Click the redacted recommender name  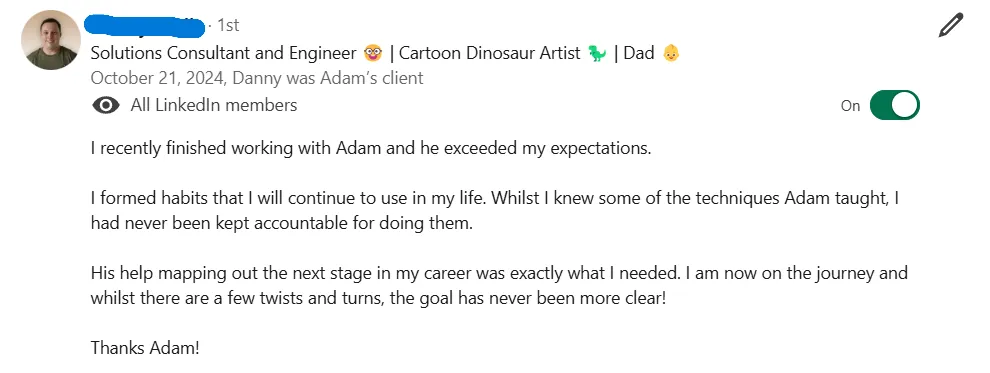tap(145, 25)
